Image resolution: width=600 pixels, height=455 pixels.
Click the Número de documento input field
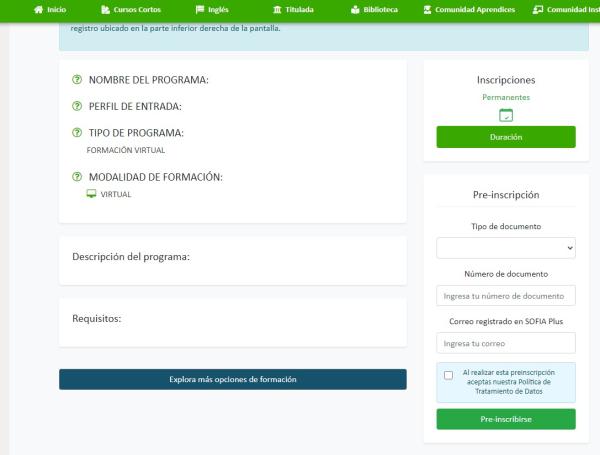[x=505, y=295]
